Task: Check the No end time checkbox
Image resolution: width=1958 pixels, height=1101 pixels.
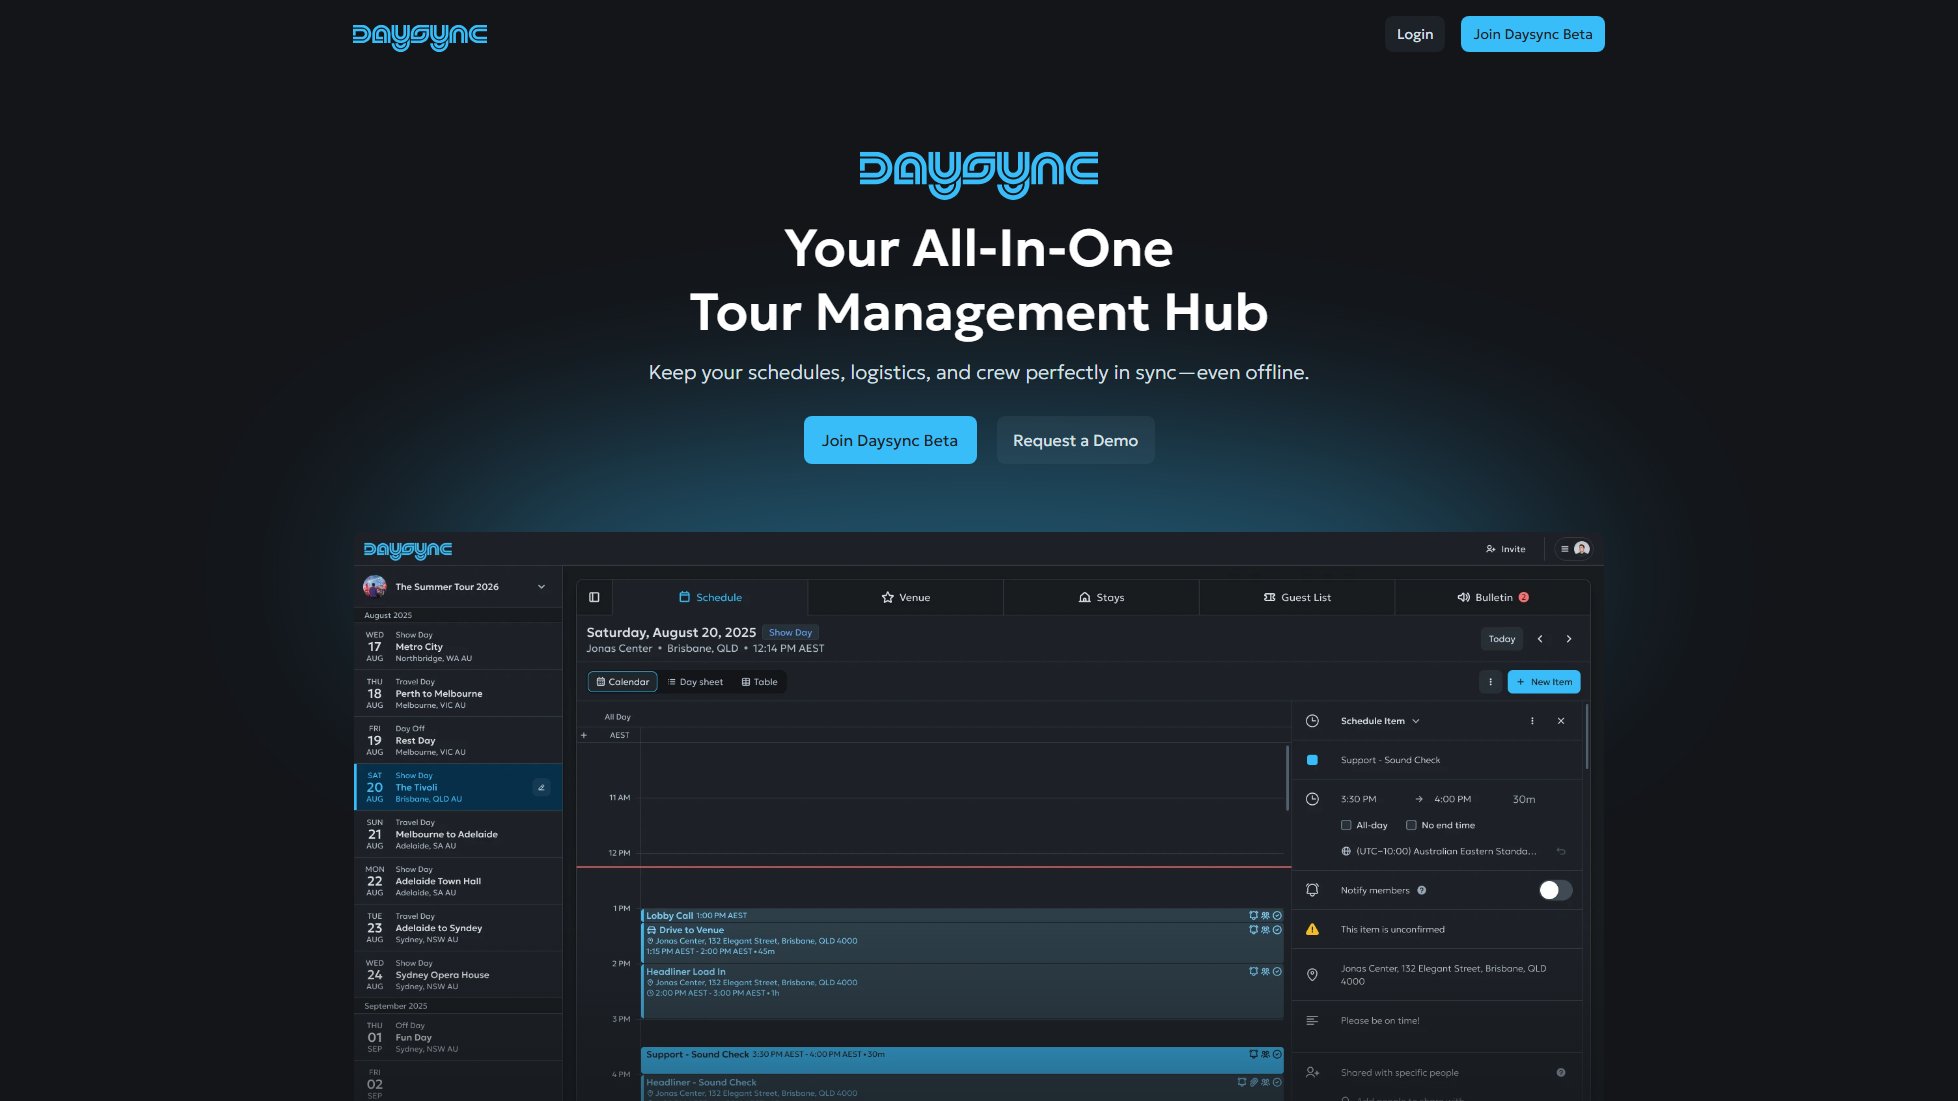Action: tap(1411, 825)
